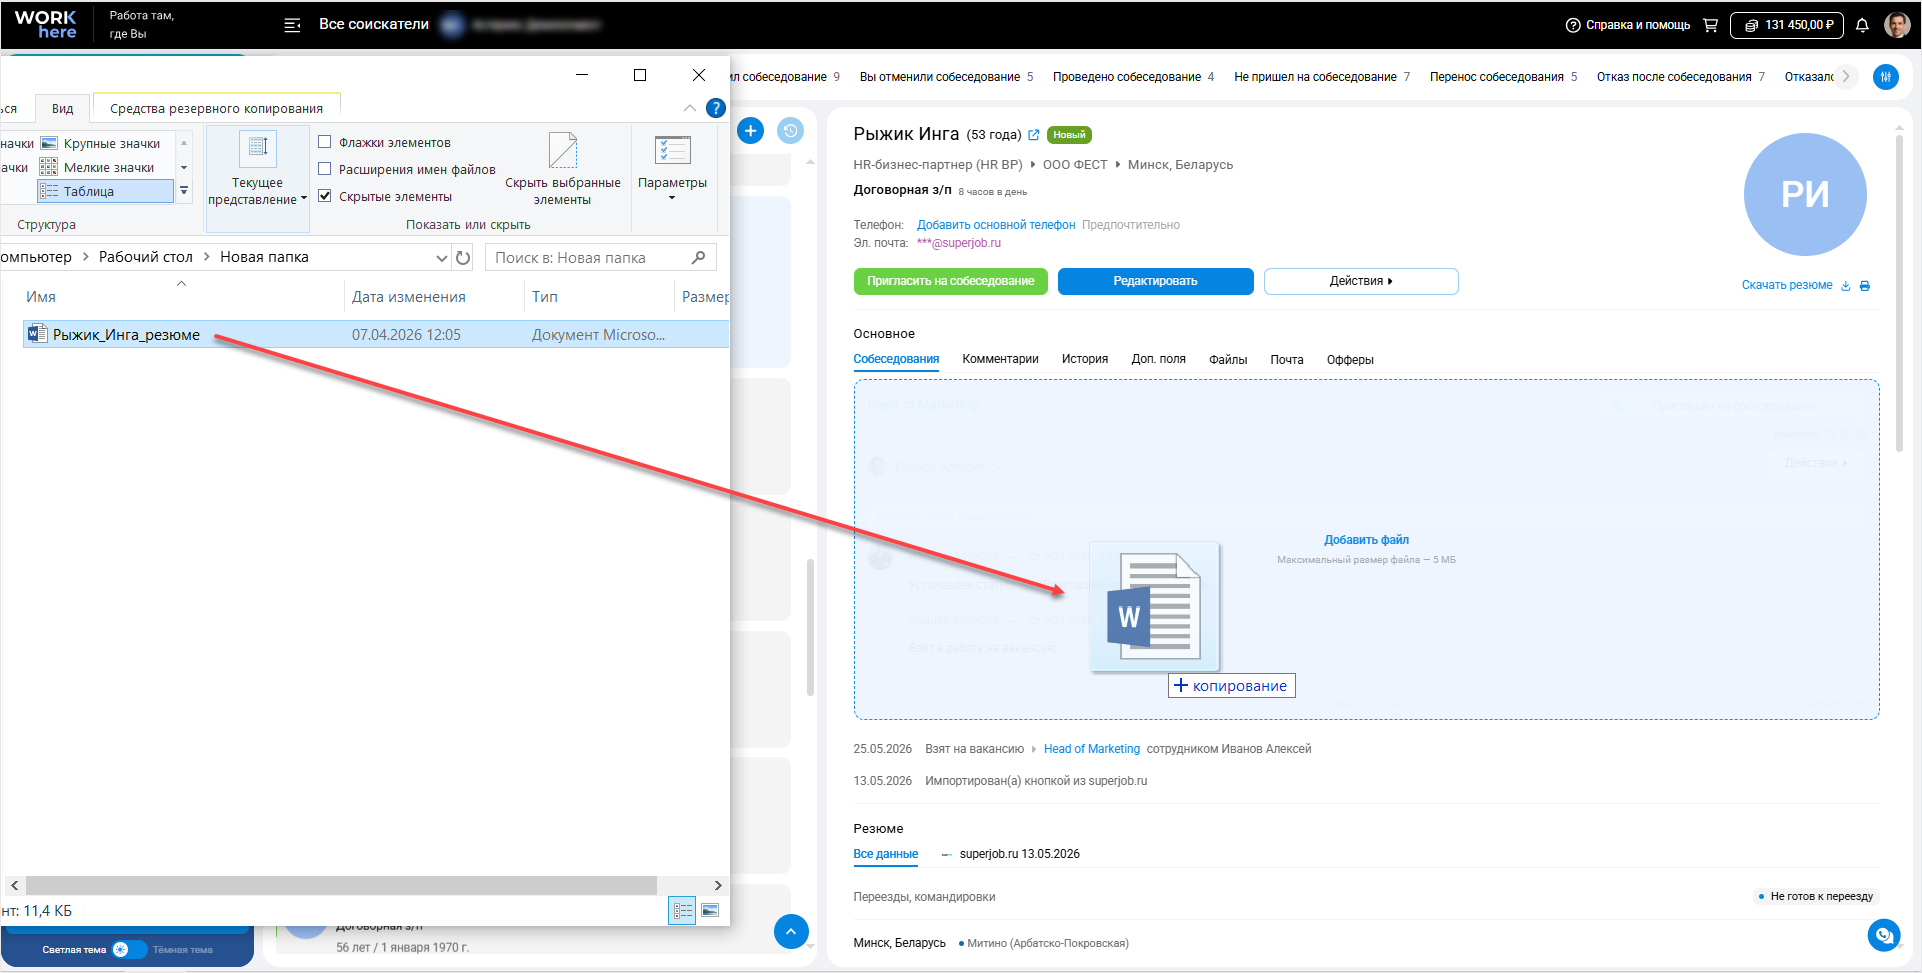The image size is (1922, 973).
Task: Select Таблица layout option
Action: 105,191
